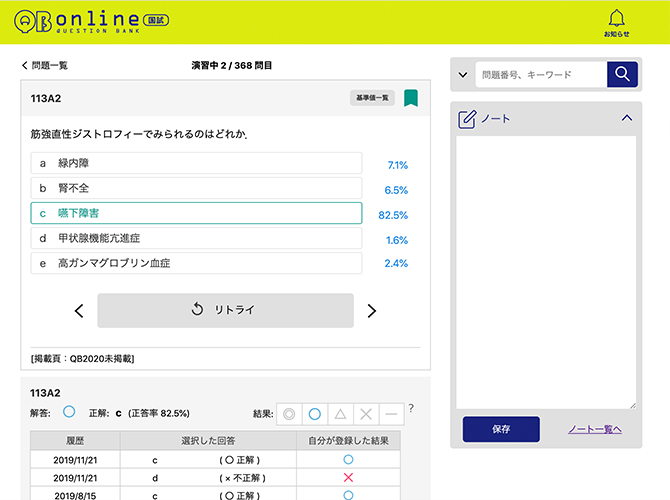Focus the 問題番号、キーワード search field

(x=541, y=74)
